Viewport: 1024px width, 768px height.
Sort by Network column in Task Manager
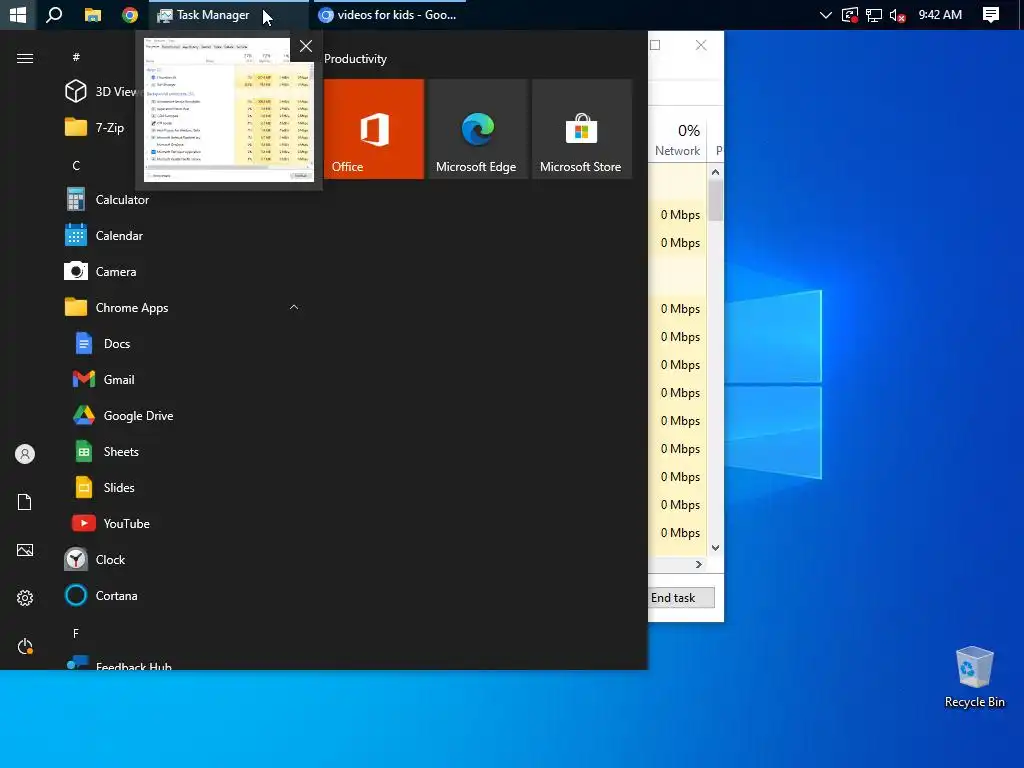678,140
